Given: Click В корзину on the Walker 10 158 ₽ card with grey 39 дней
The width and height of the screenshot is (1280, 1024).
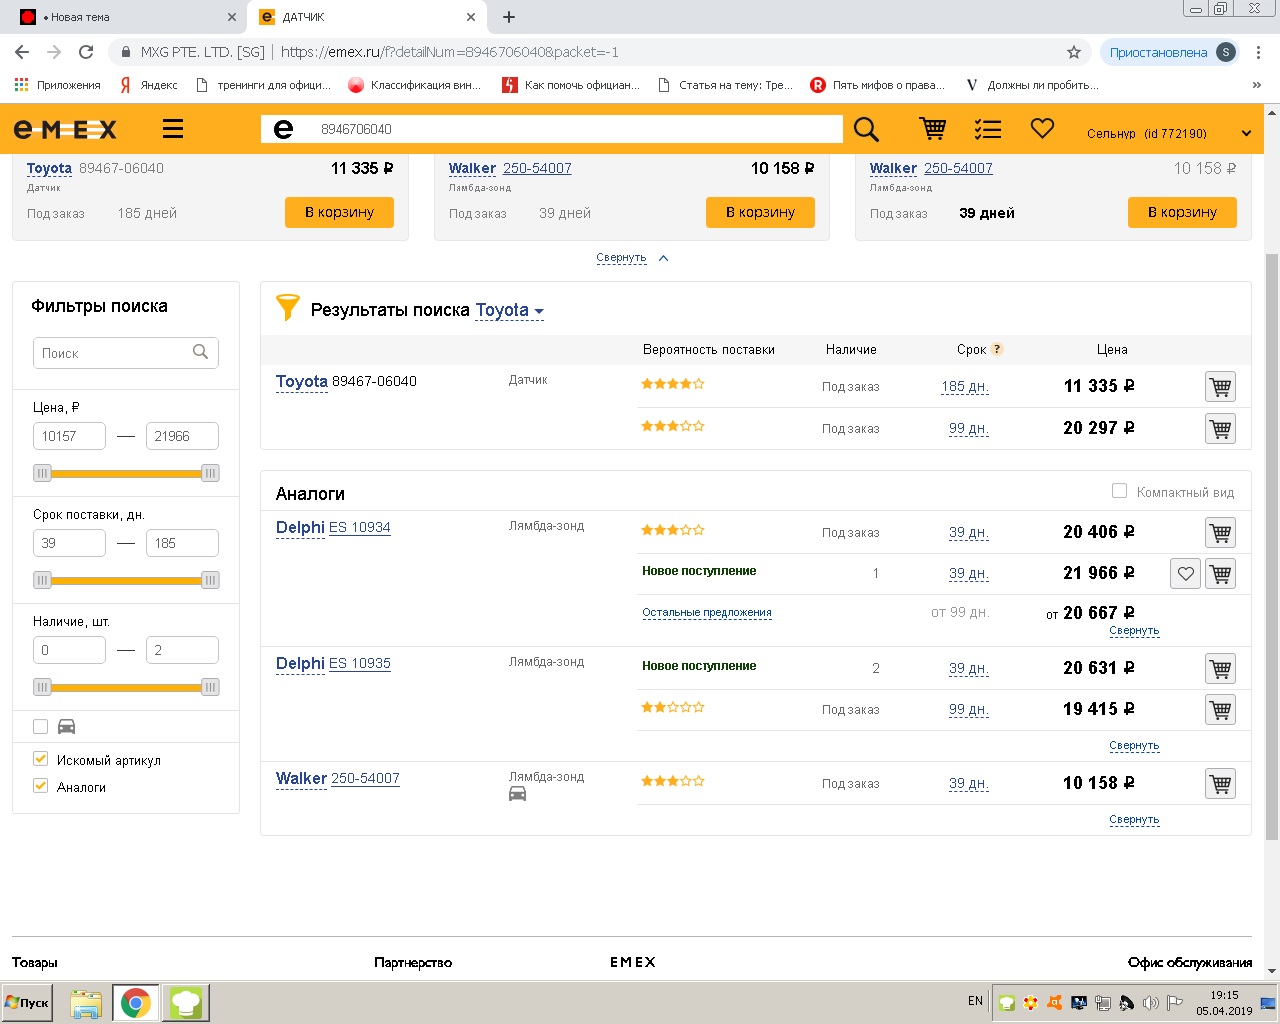Looking at the screenshot, I should click(x=760, y=212).
